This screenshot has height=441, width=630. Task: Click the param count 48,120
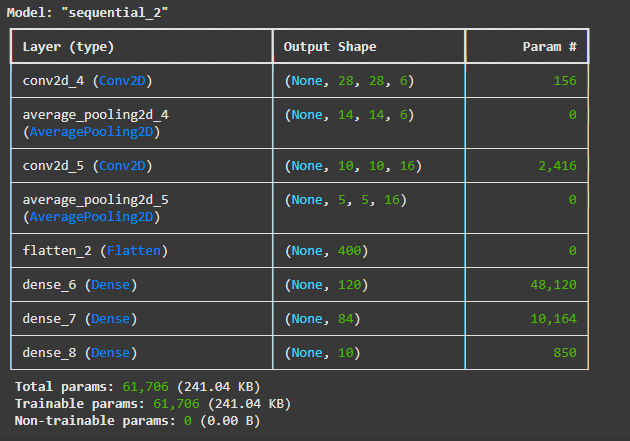(x=553, y=285)
